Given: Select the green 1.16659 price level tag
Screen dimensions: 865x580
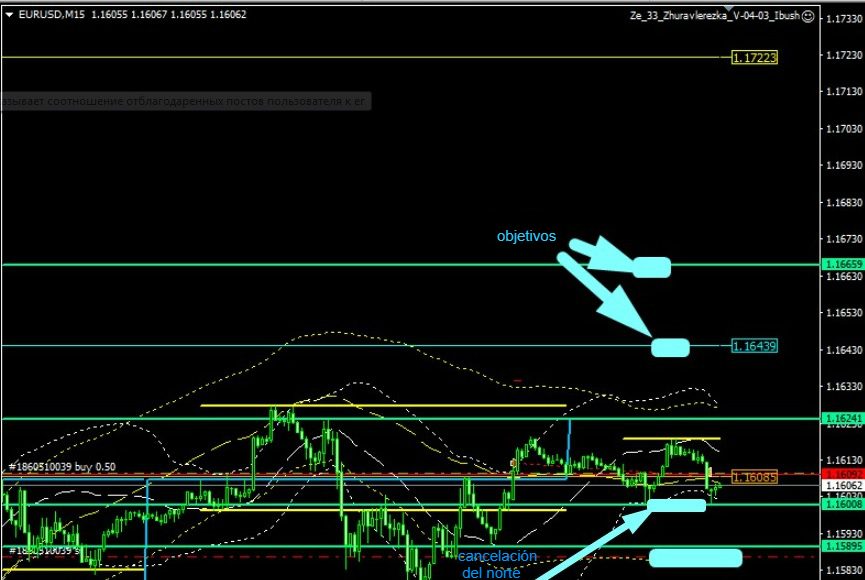Looking at the screenshot, I should click(x=841, y=264).
